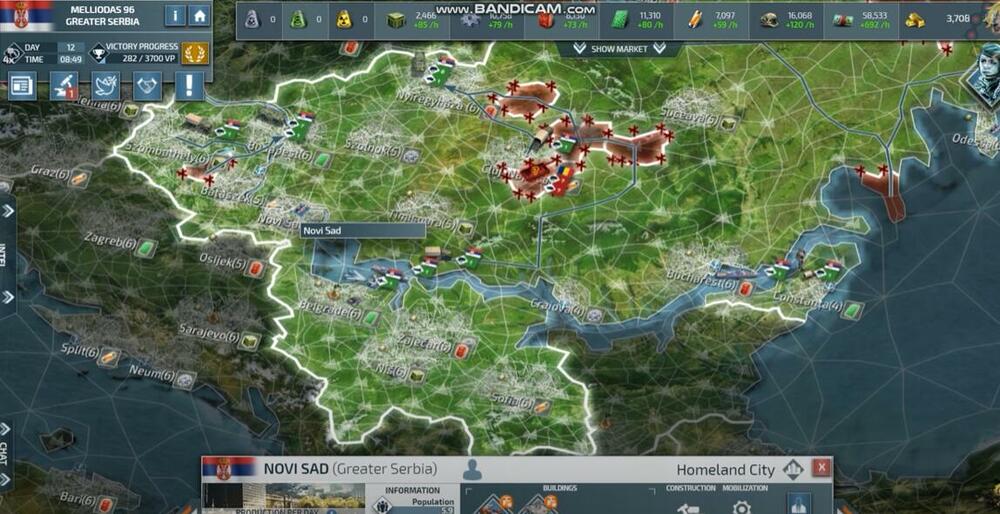Screen dimensions: 1000x514
Task: Click the gold bars resource icon
Action: [916, 19]
